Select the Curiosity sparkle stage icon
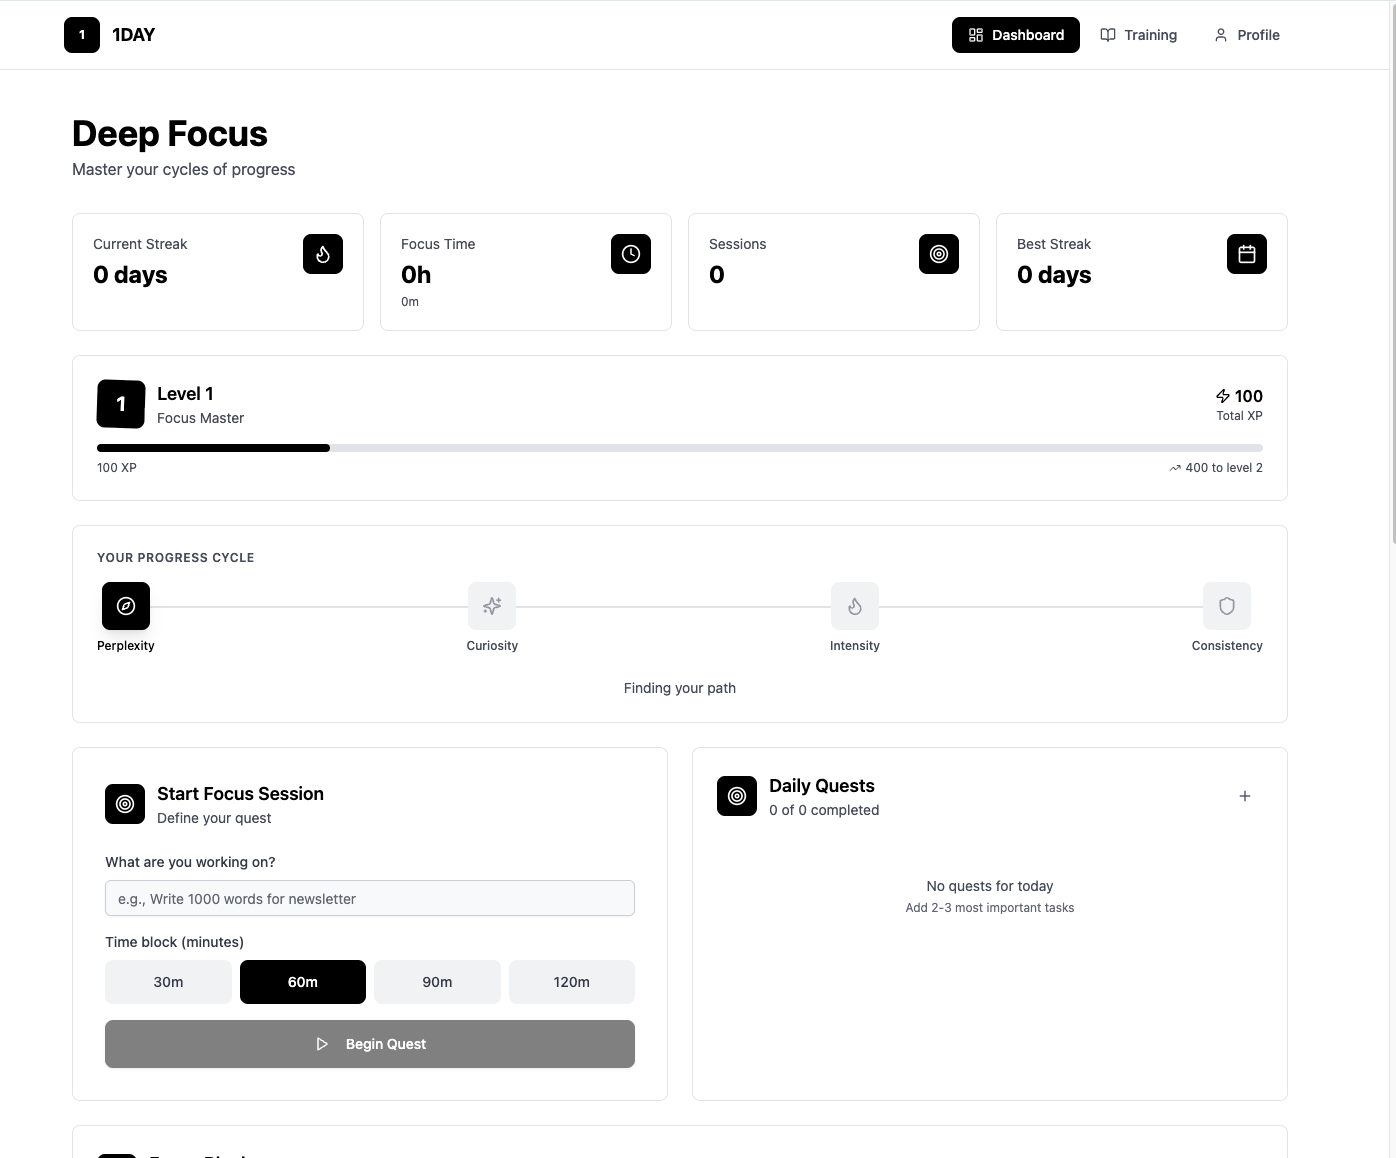The image size is (1396, 1158). [492, 606]
